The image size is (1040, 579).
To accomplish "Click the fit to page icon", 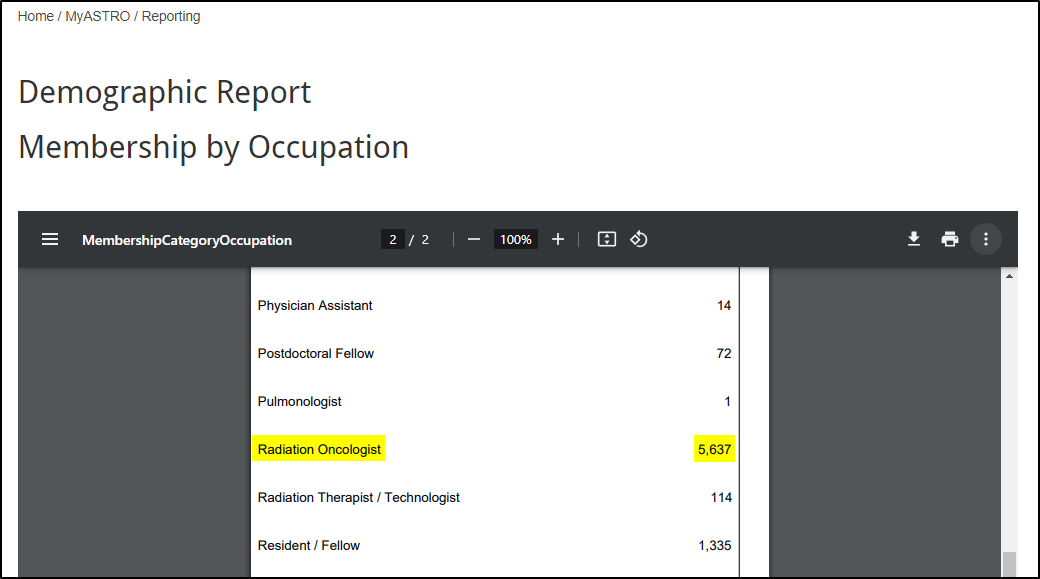I will [606, 240].
